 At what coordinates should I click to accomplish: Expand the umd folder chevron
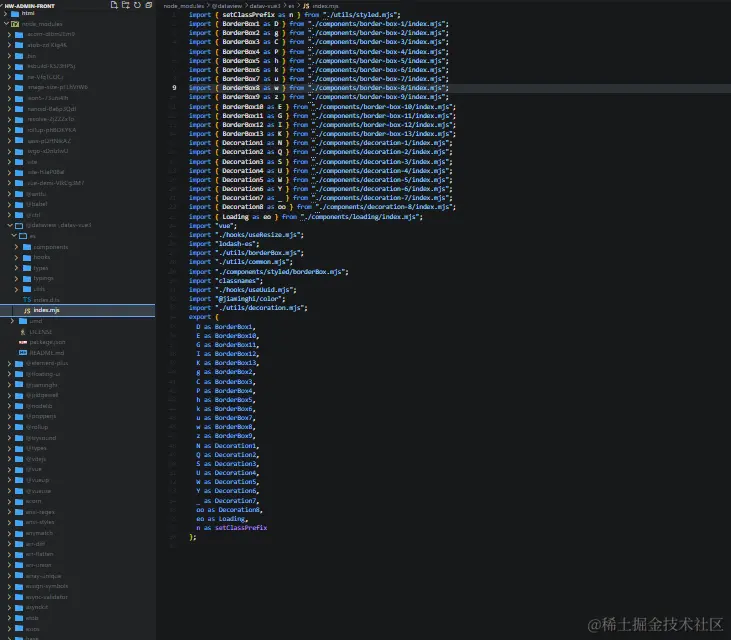(13, 321)
